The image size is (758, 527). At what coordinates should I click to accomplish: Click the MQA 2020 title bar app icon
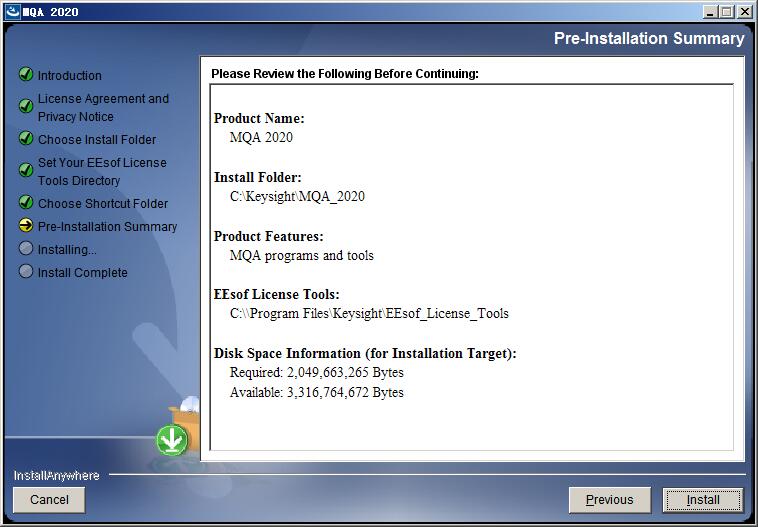pos(13,11)
